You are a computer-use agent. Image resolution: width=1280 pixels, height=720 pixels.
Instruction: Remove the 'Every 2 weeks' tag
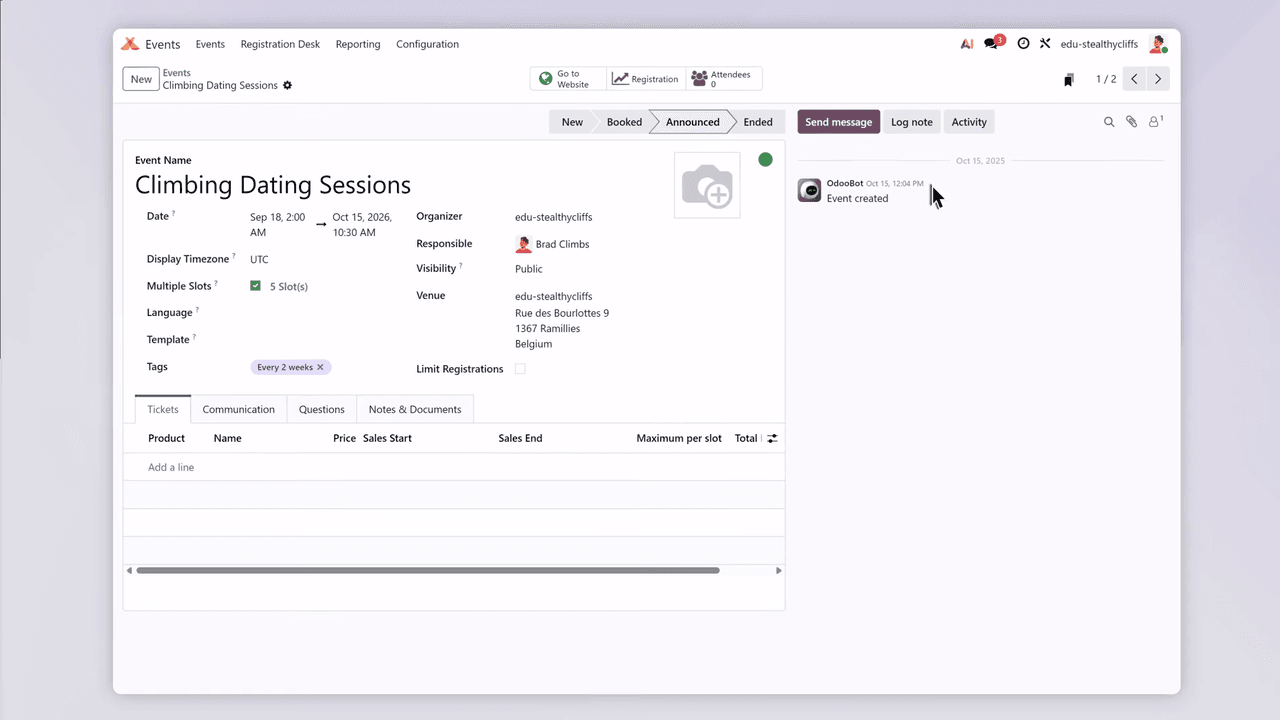tap(320, 367)
